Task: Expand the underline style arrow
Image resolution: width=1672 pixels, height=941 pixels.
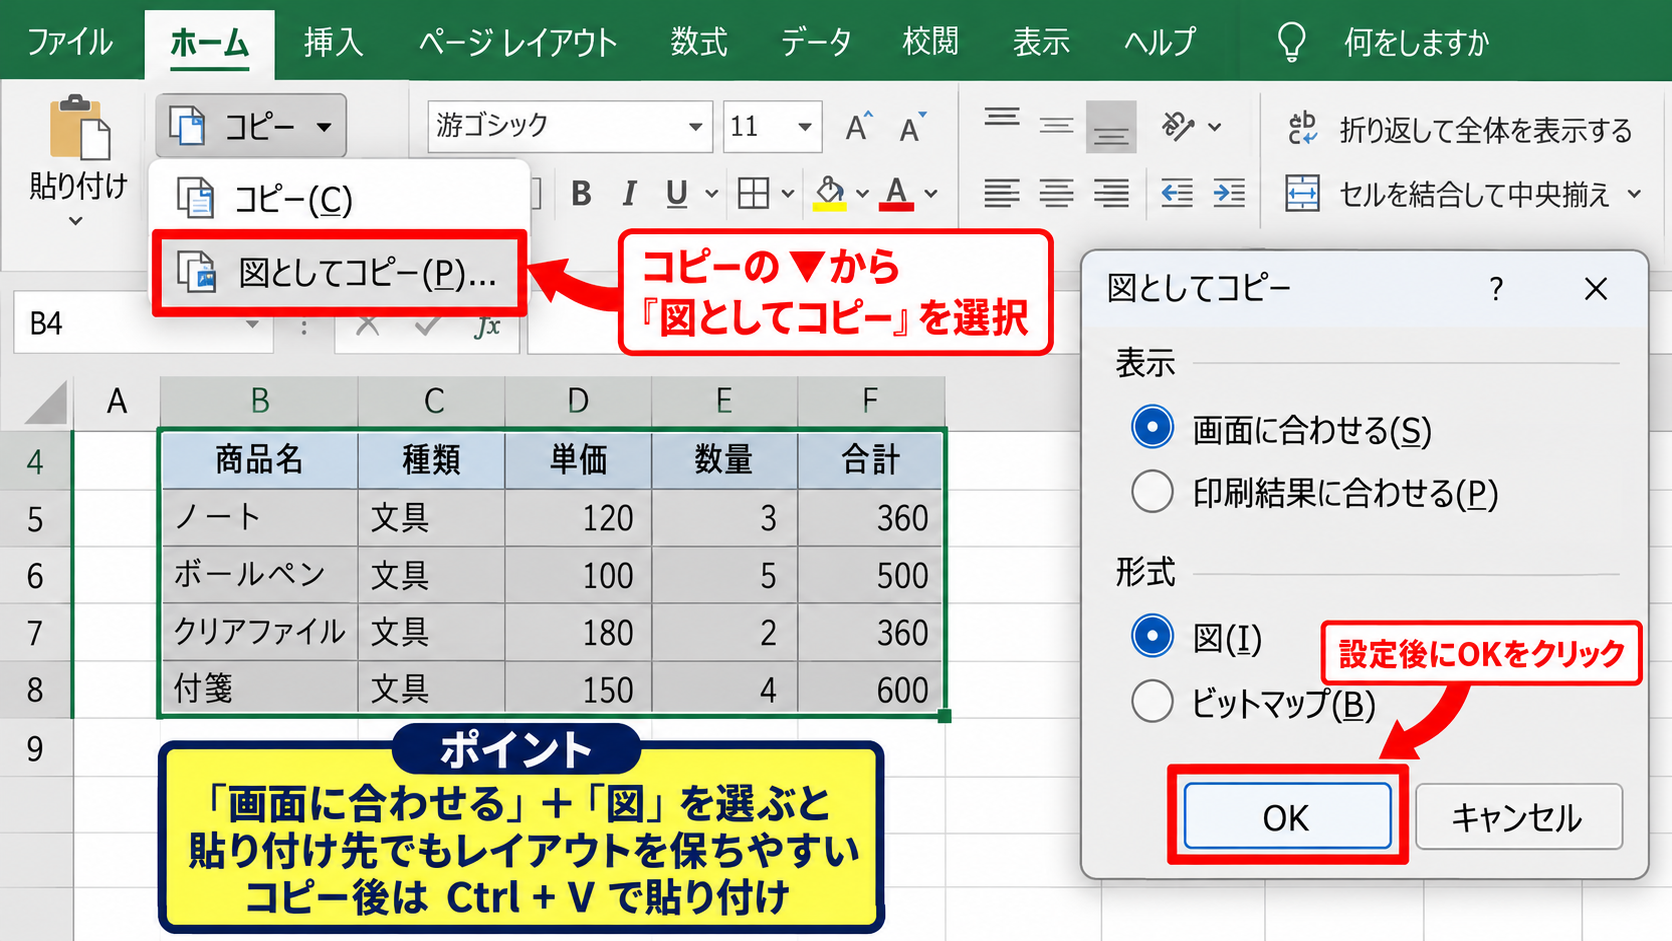Action: 712,194
